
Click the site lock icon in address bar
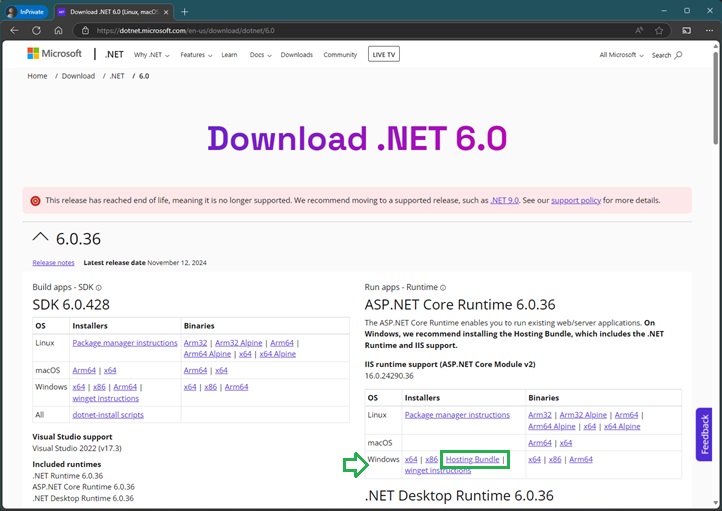[x=85, y=30]
